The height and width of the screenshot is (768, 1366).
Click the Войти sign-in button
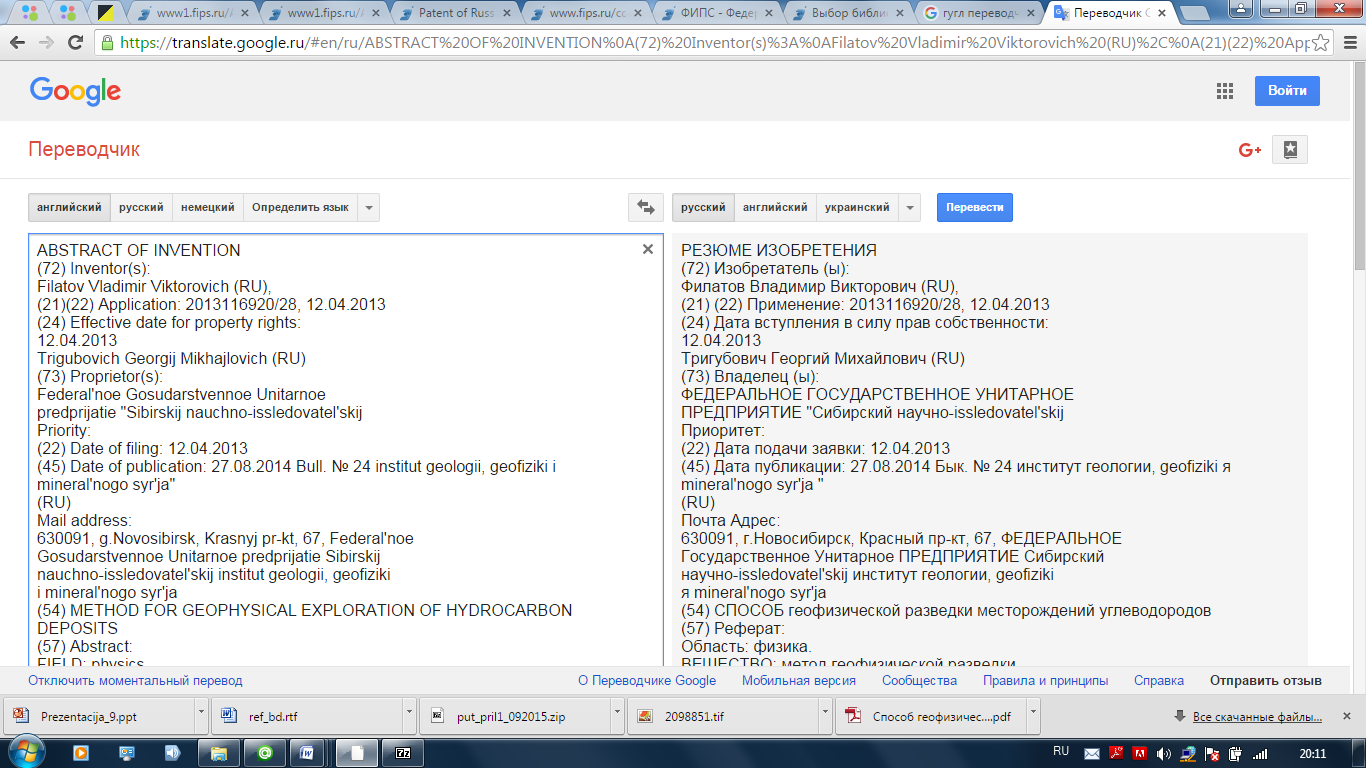click(x=1287, y=91)
